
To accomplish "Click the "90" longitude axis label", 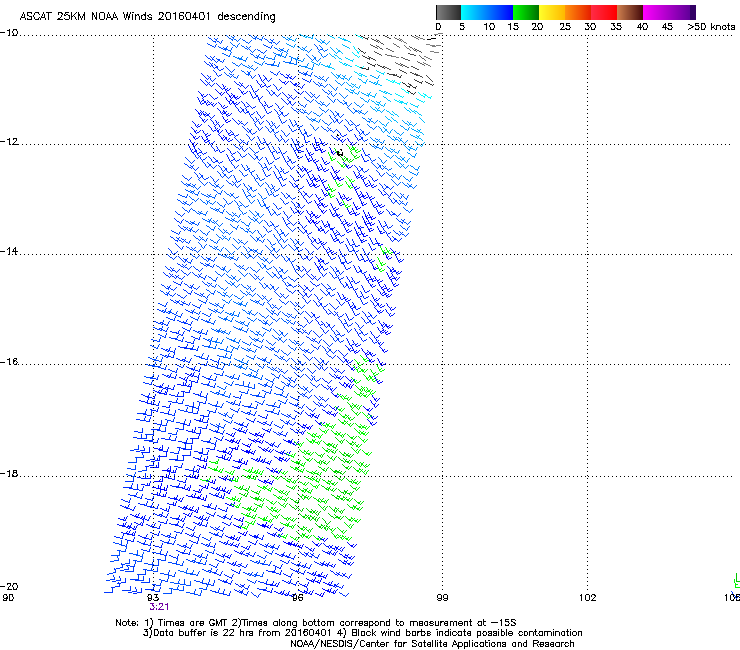I will coord(8,598).
